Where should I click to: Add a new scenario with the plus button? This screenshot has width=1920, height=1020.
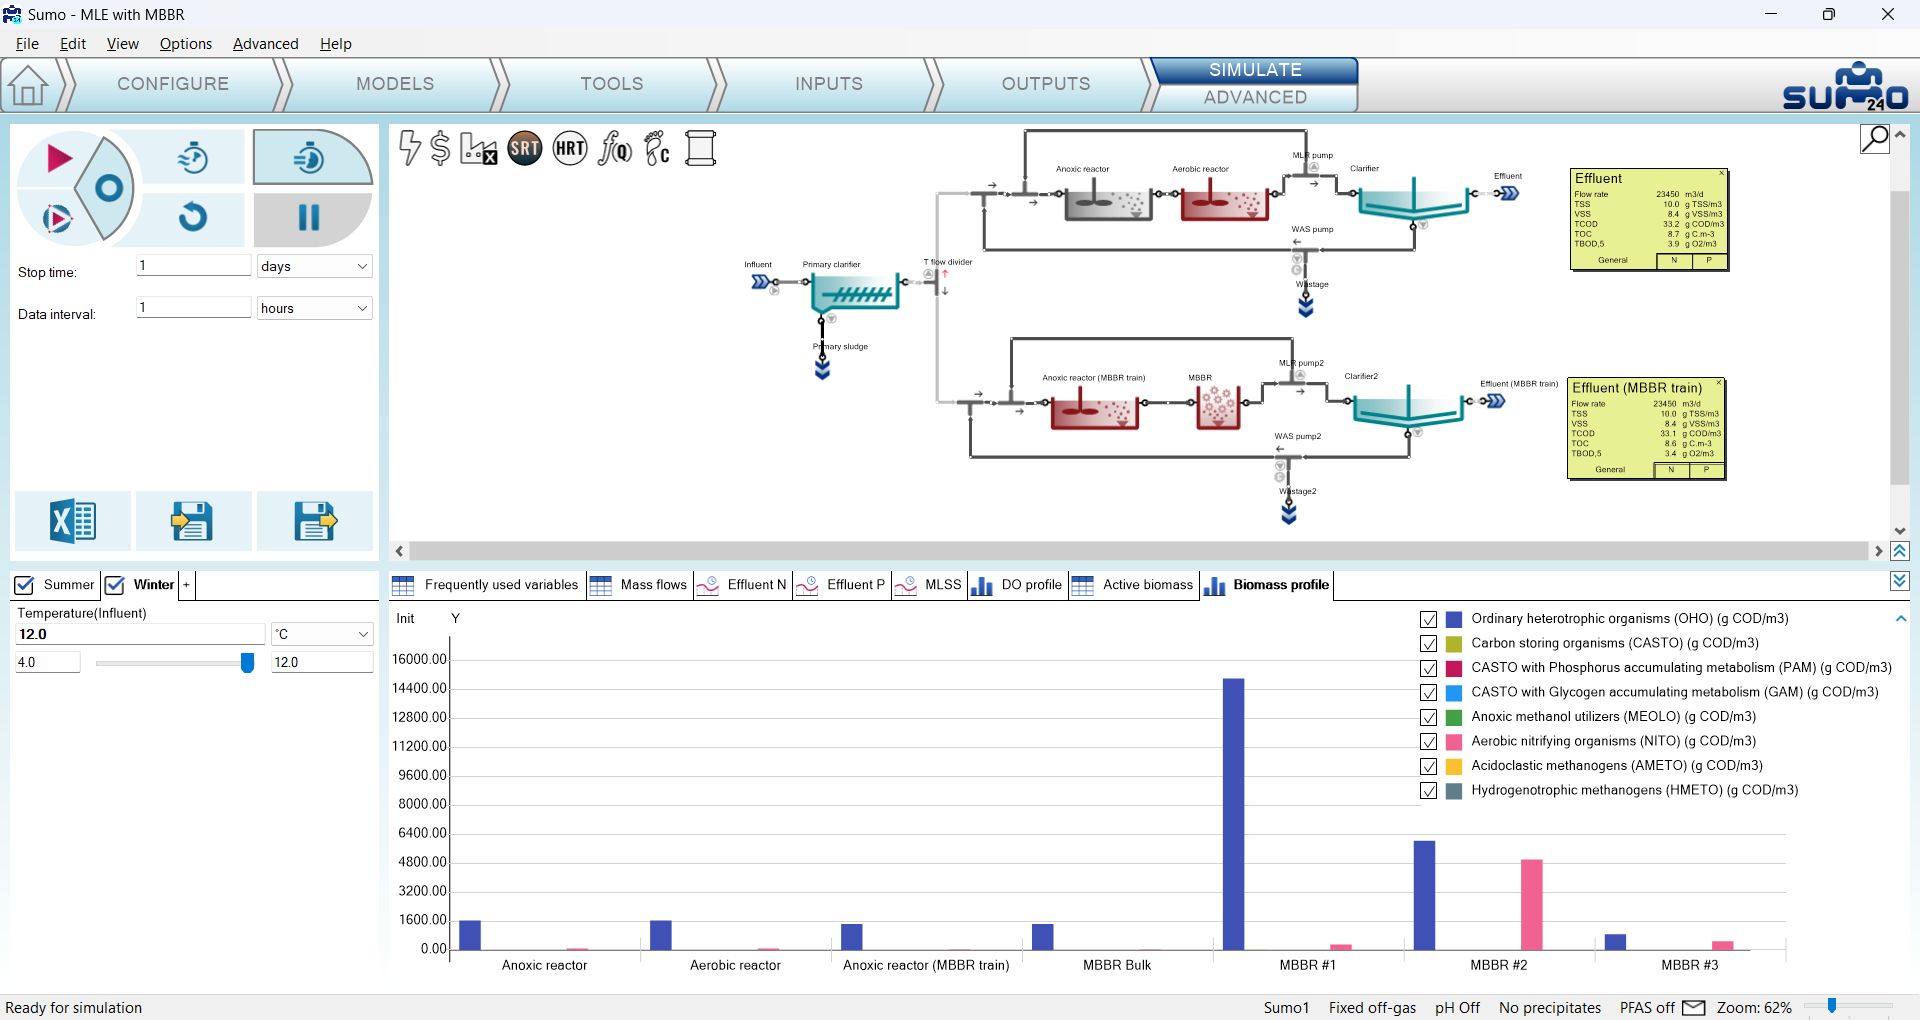[186, 585]
